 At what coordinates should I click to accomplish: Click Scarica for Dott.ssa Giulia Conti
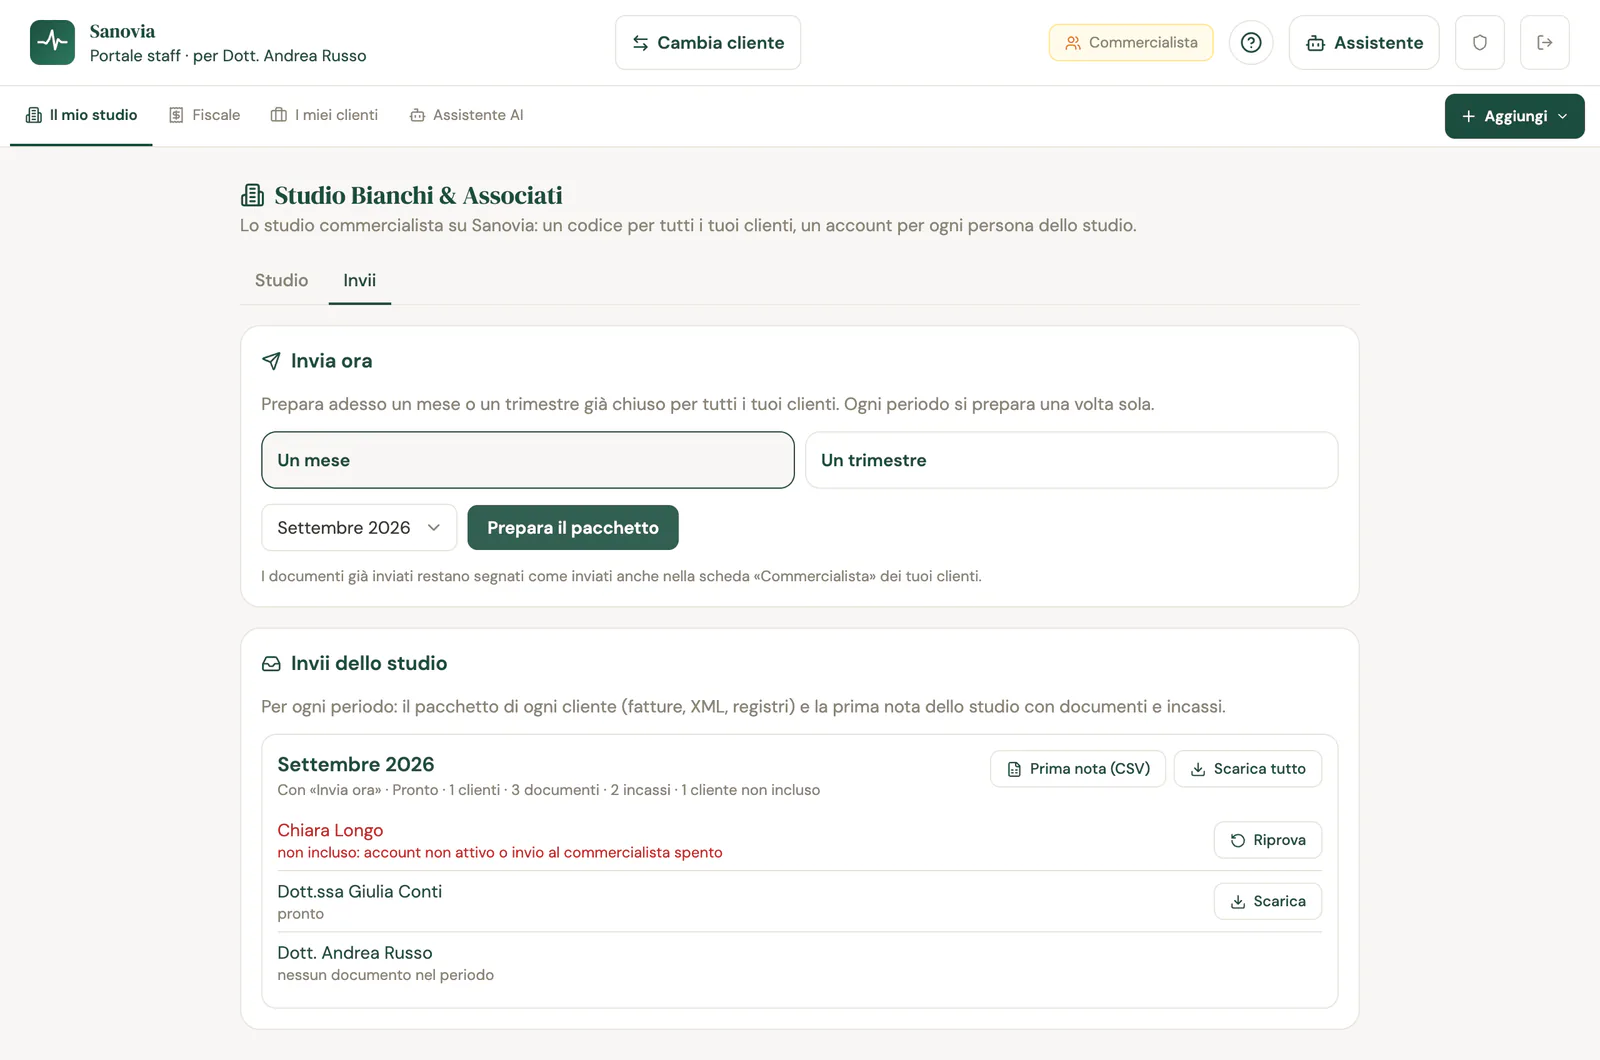click(1268, 901)
